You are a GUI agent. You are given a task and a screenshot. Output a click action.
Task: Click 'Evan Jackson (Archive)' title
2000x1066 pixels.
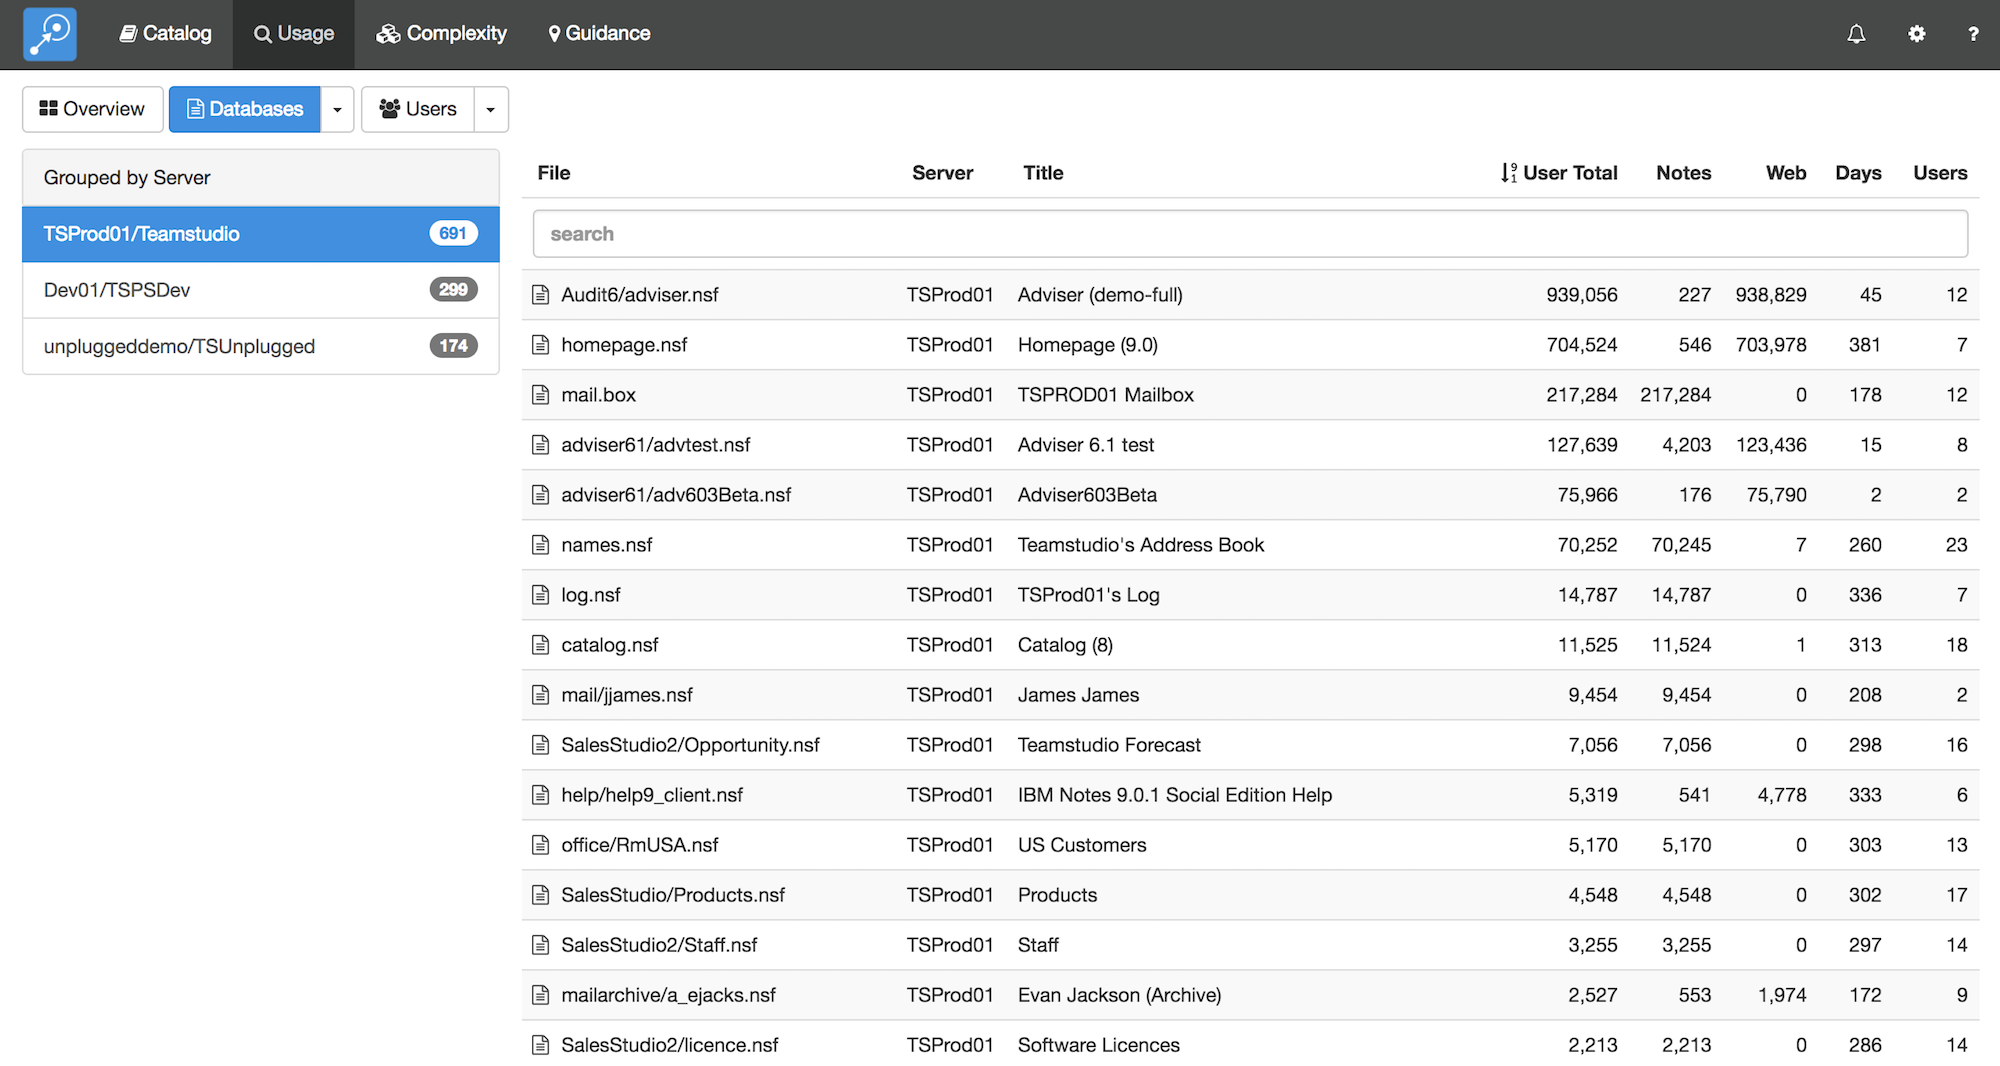(x=1120, y=995)
